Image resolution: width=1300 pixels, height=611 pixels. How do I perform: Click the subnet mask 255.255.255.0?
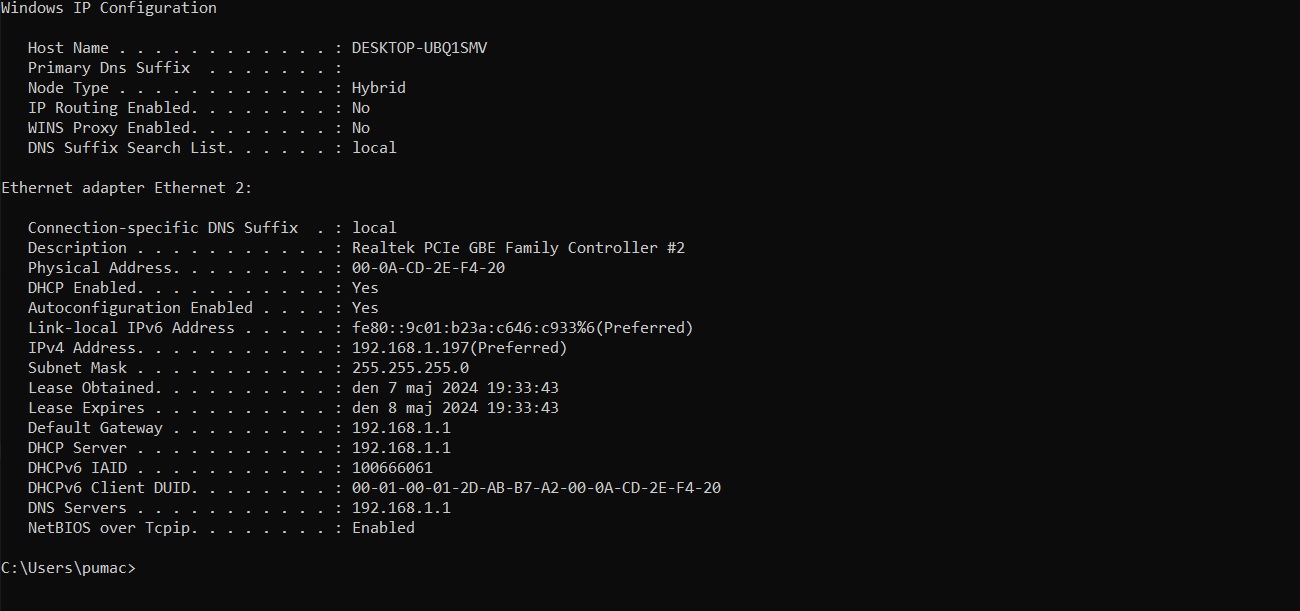click(x=410, y=368)
